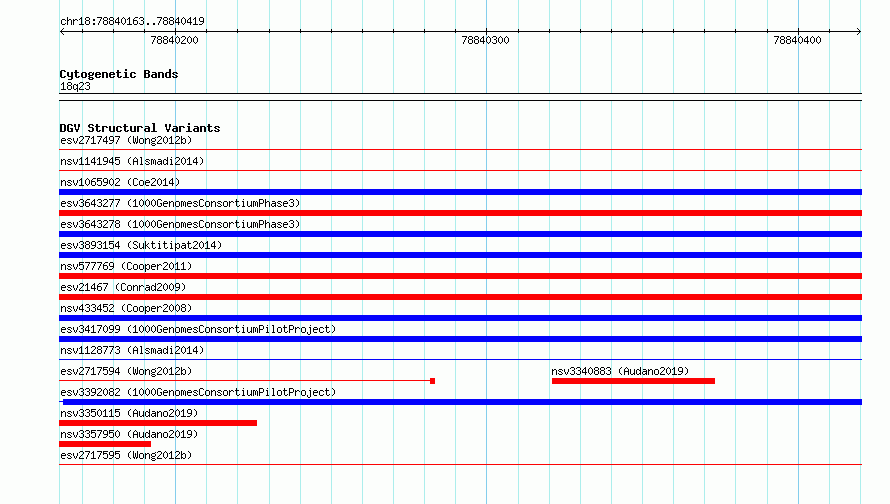This screenshot has height=504, width=890.
Task: Select the nsv3357950 (Audano2019) label
Action: tap(129, 434)
